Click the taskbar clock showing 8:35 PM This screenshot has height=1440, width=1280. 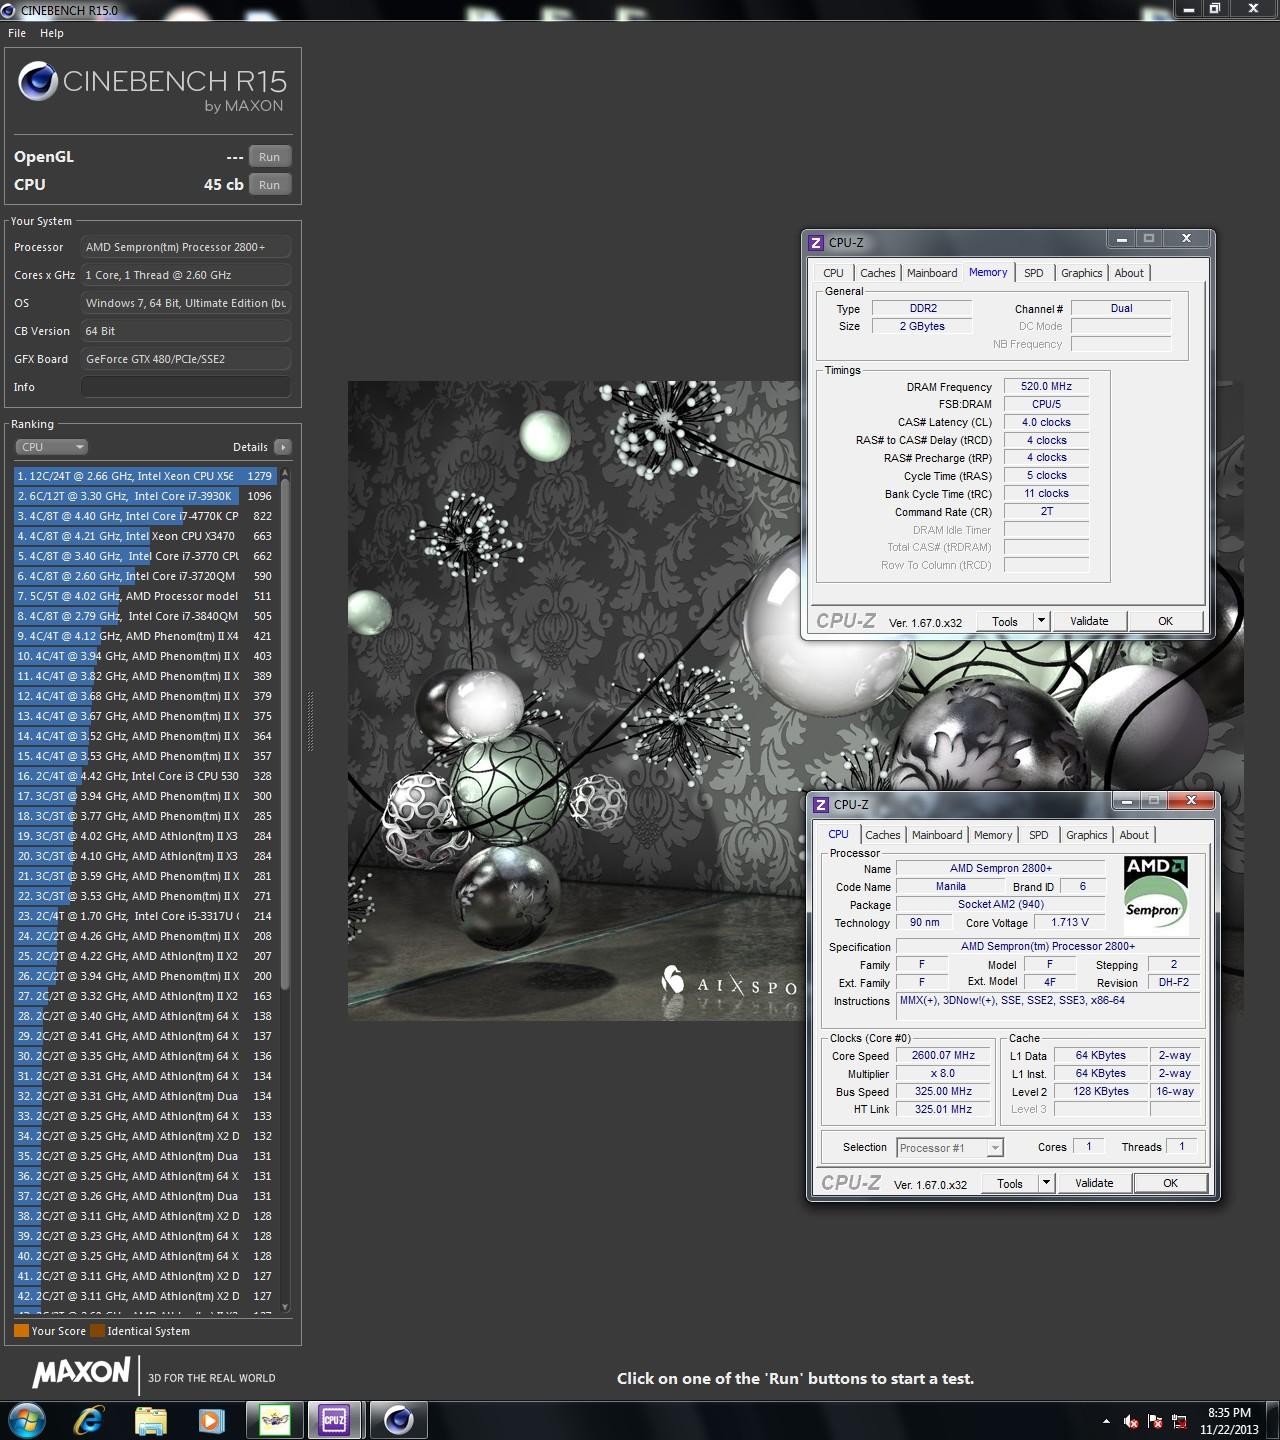pos(1229,1421)
